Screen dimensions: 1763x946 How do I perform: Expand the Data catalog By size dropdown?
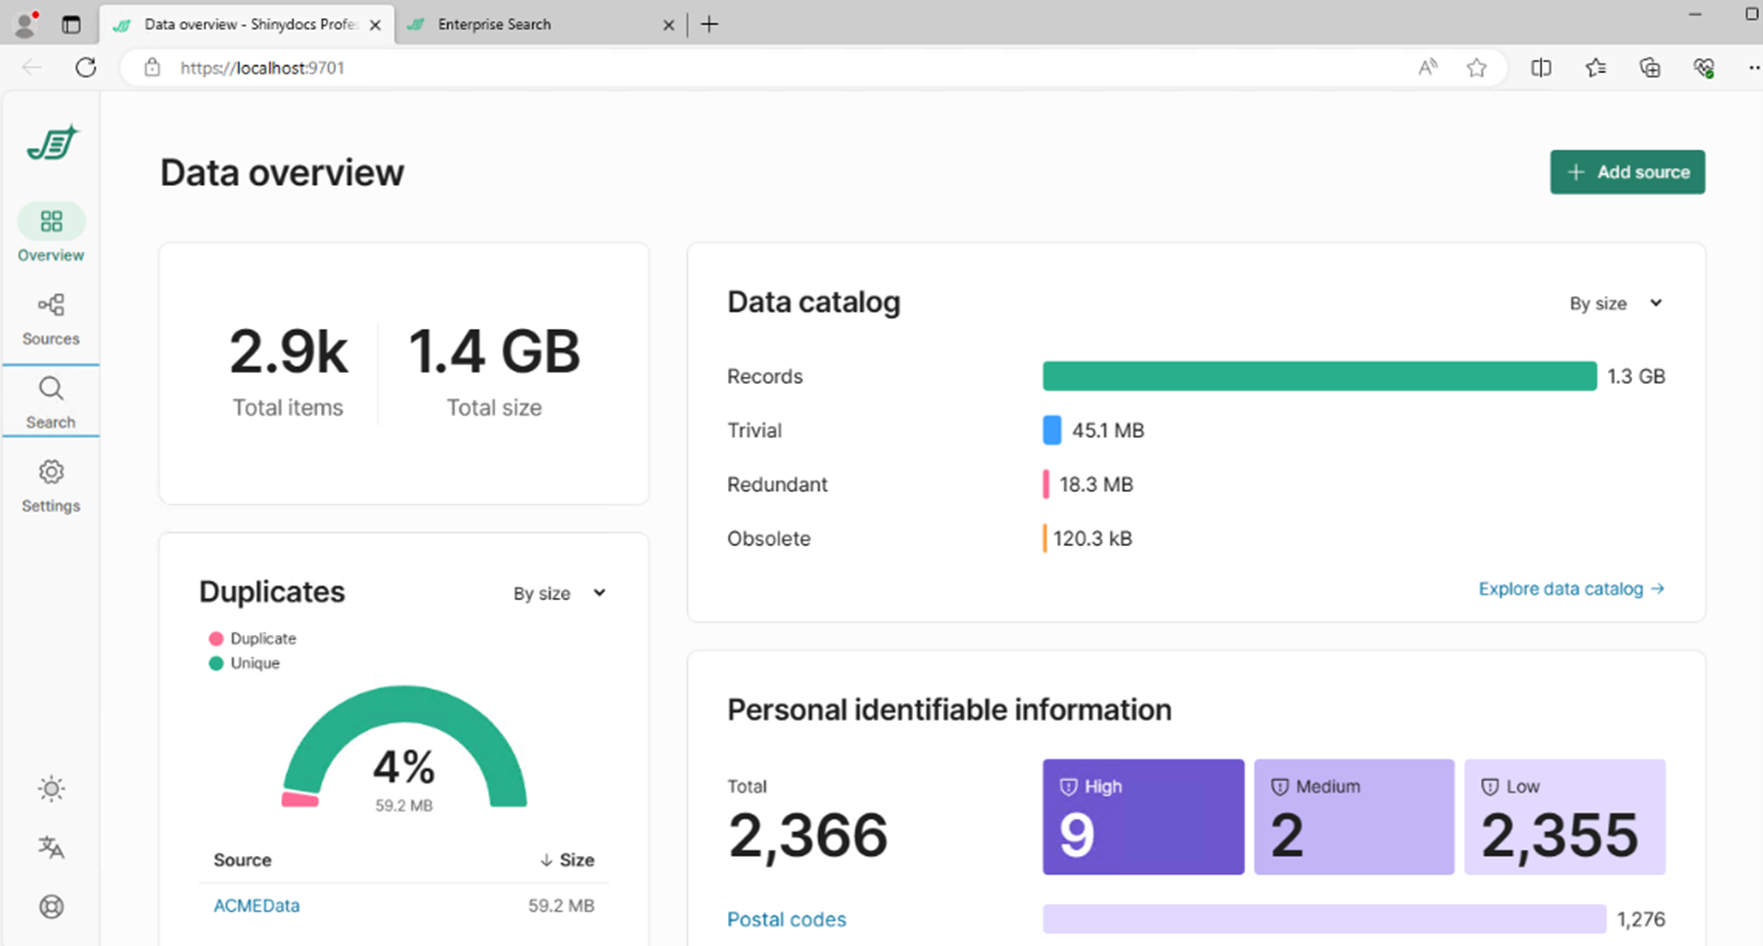coord(1615,304)
